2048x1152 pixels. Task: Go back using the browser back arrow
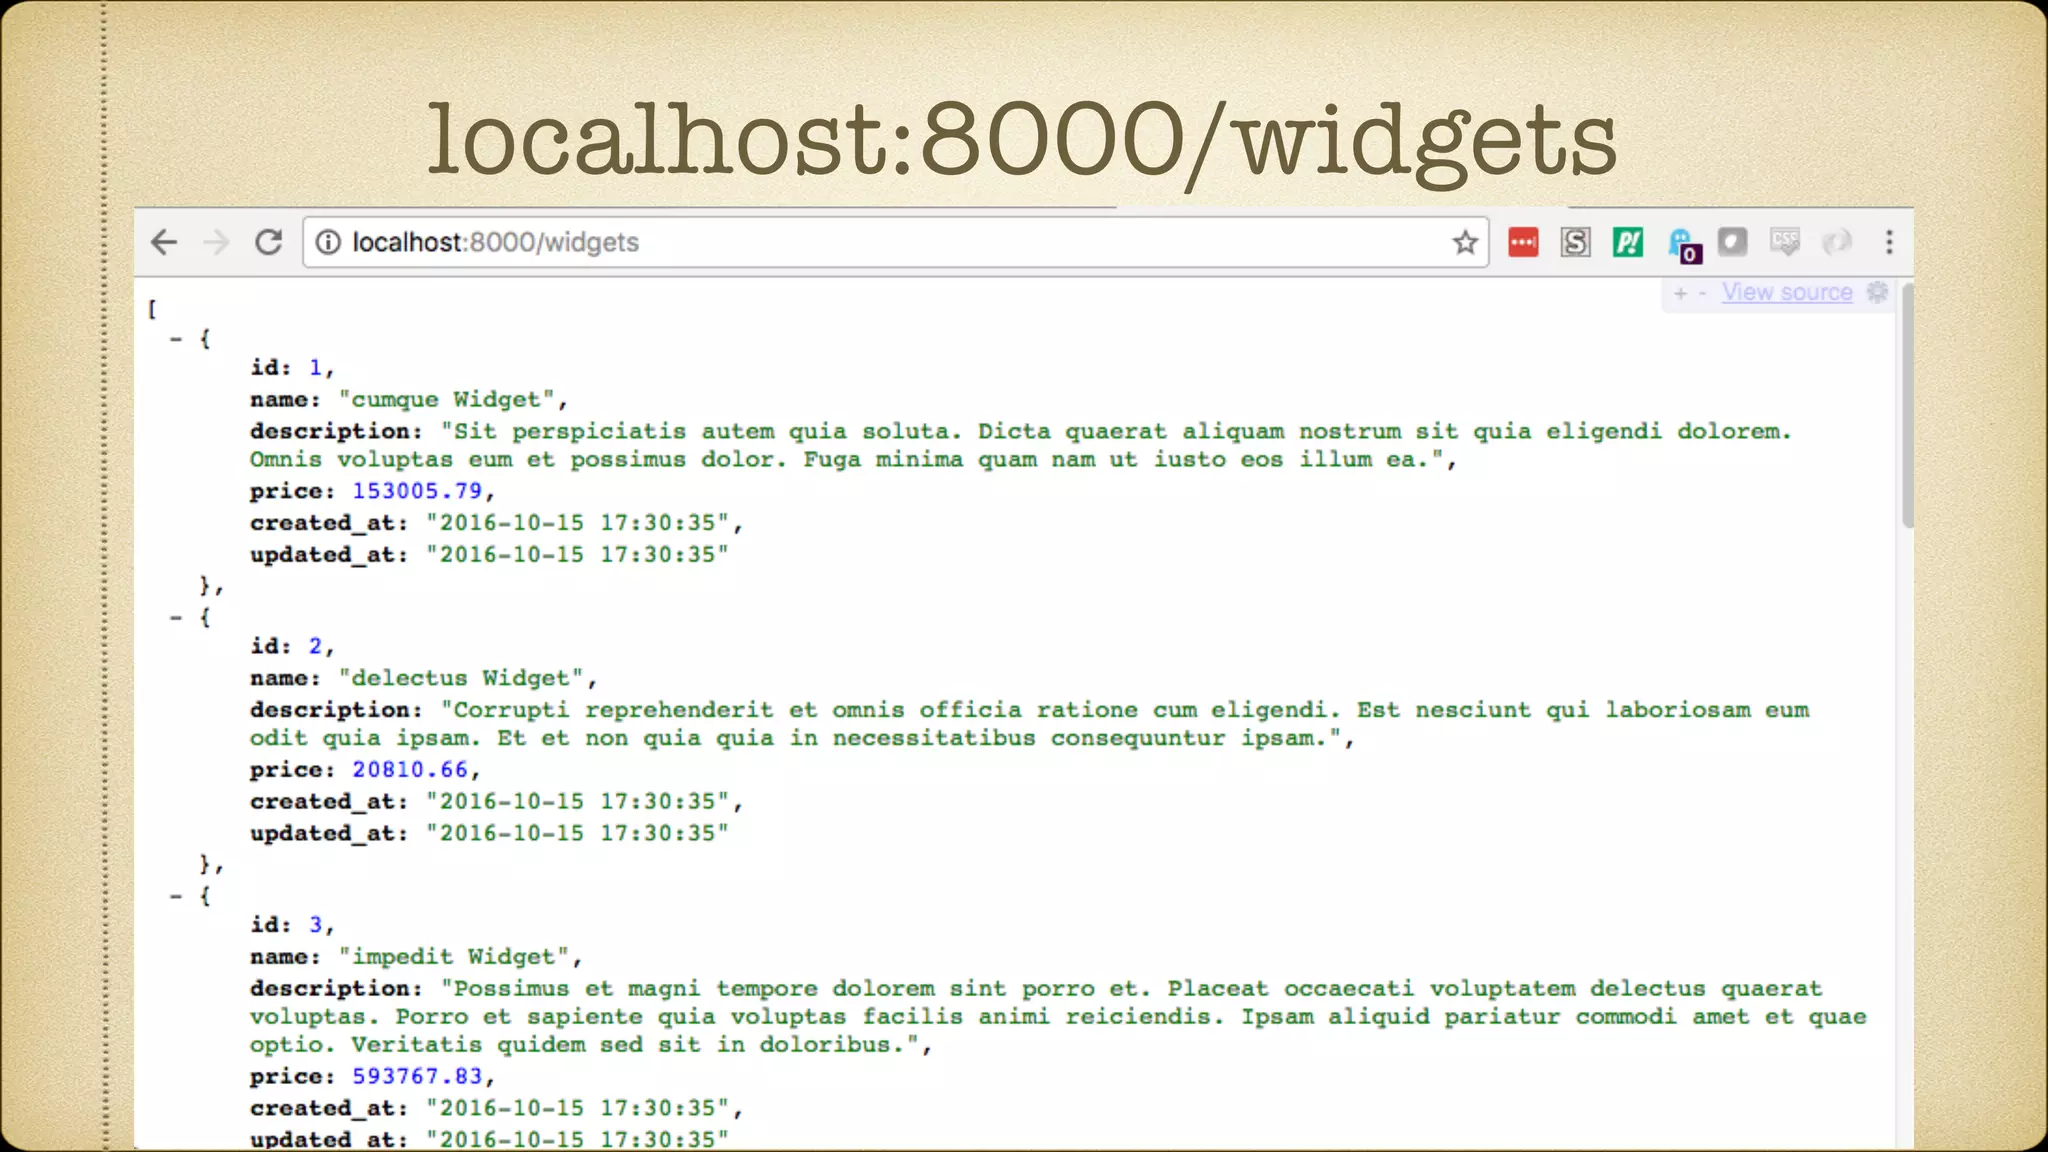tap(164, 242)
